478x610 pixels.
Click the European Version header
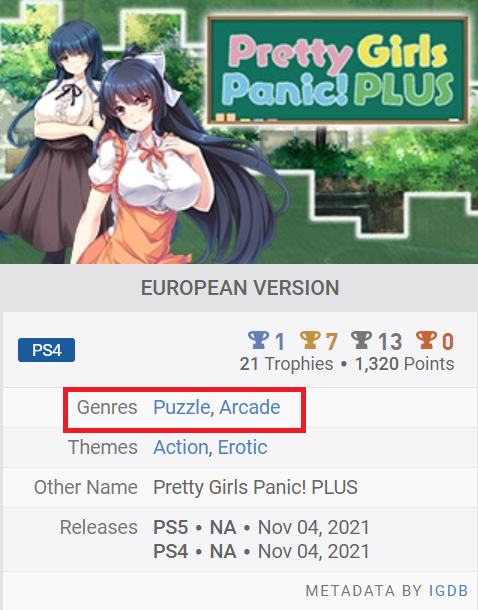pyautogui.click(x=240, y=288)
